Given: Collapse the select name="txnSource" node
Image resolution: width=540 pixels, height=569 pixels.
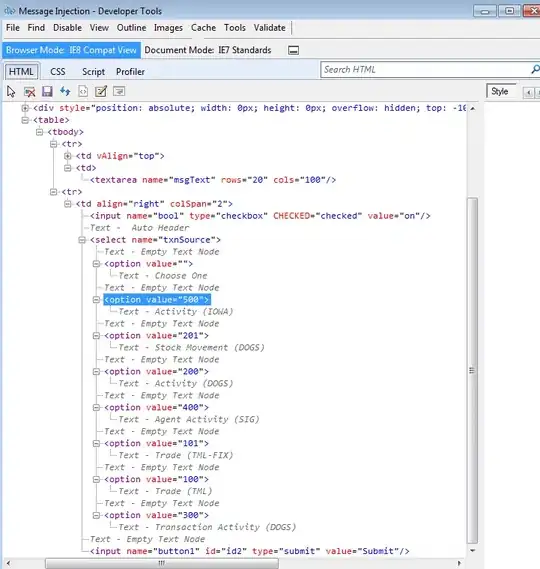Looking at the screenshot, I should [x=82, y=240].
